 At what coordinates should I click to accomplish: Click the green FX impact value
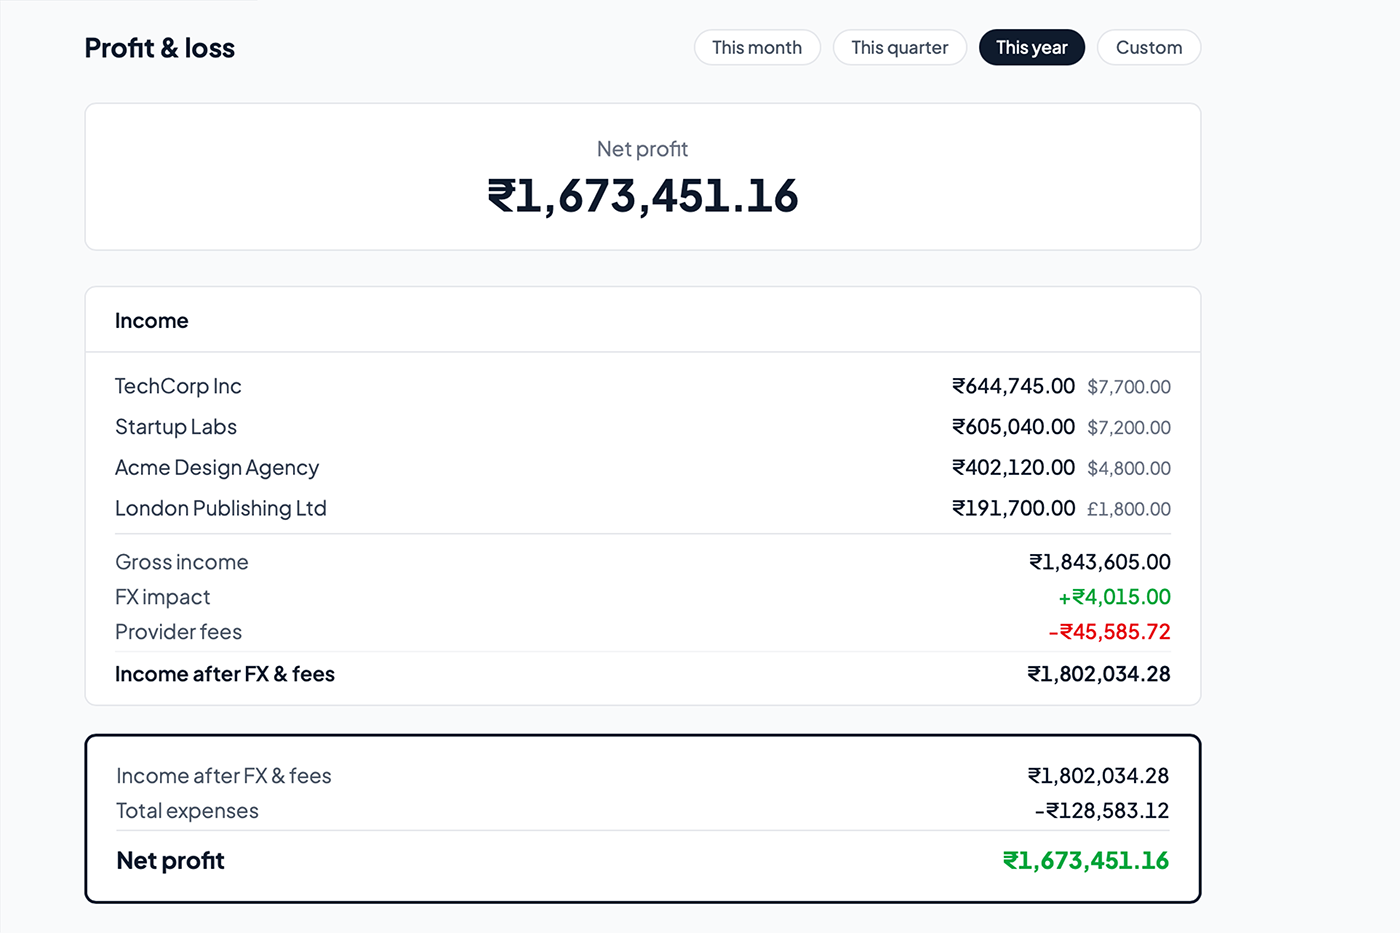tap(1114, 597)
